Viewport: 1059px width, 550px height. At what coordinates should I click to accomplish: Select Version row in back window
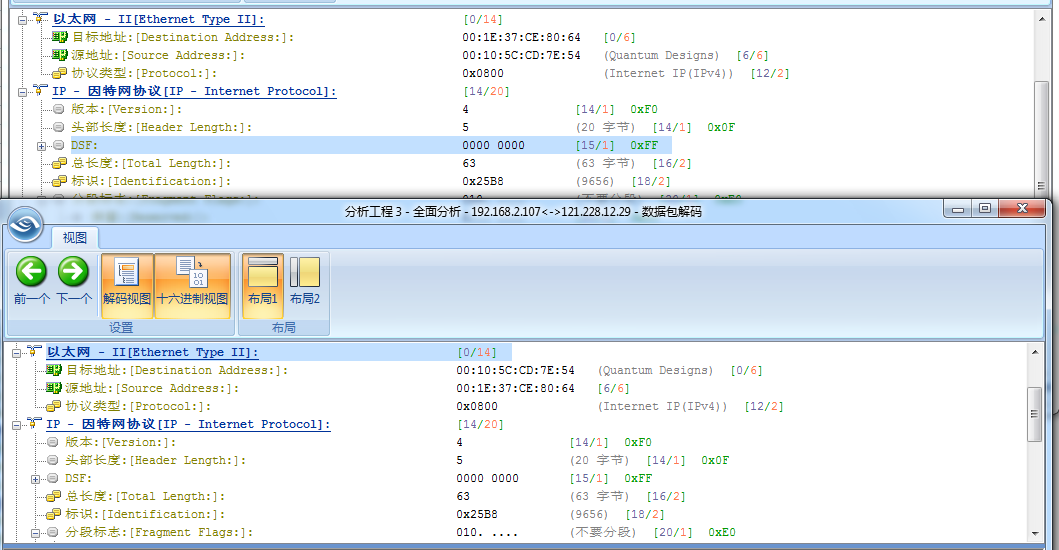tap(365, 109)
